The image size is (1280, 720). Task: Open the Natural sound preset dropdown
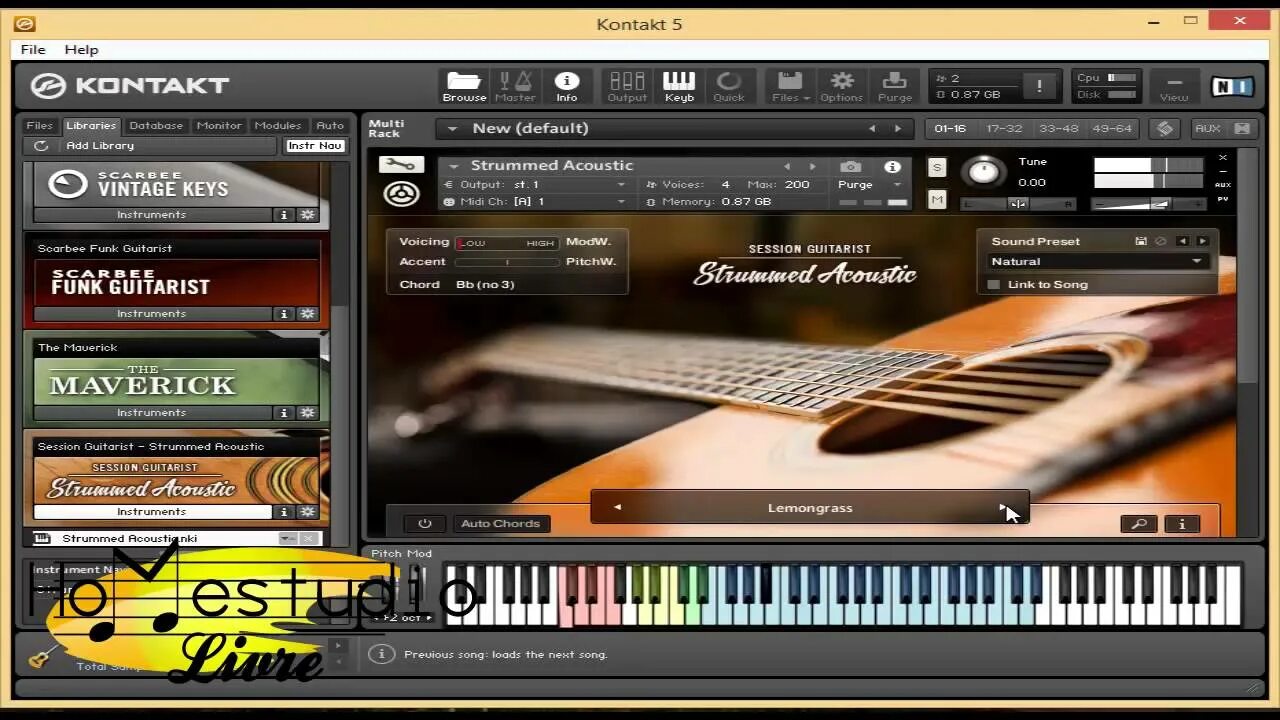tap(1097, 262)
